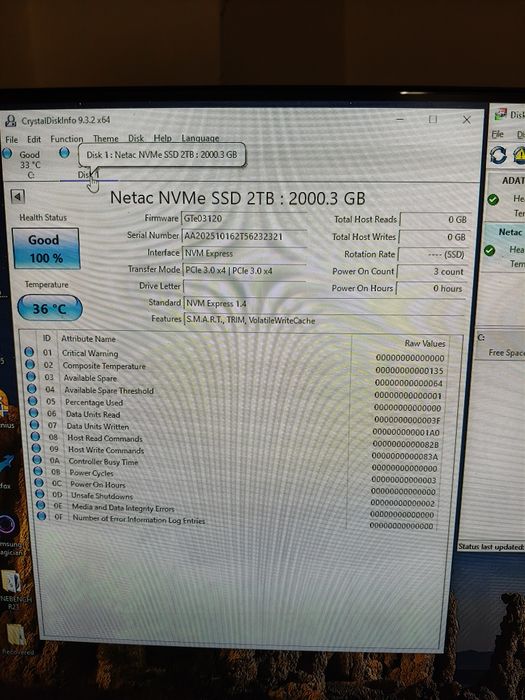The image size is (525, 700).
Task: Open the Cinebench R23 desktop icon
Action: click(12, 590)
